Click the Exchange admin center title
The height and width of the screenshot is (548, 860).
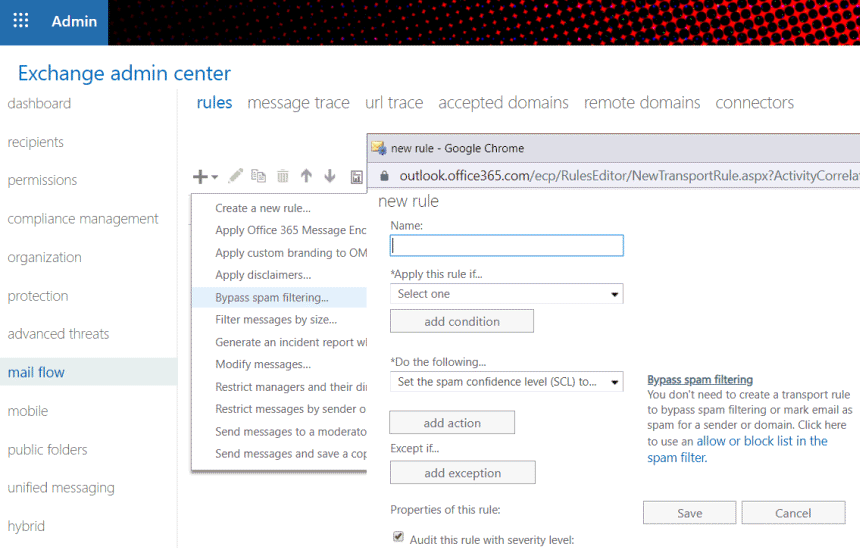pyautogui.click(x=125, y=73)
